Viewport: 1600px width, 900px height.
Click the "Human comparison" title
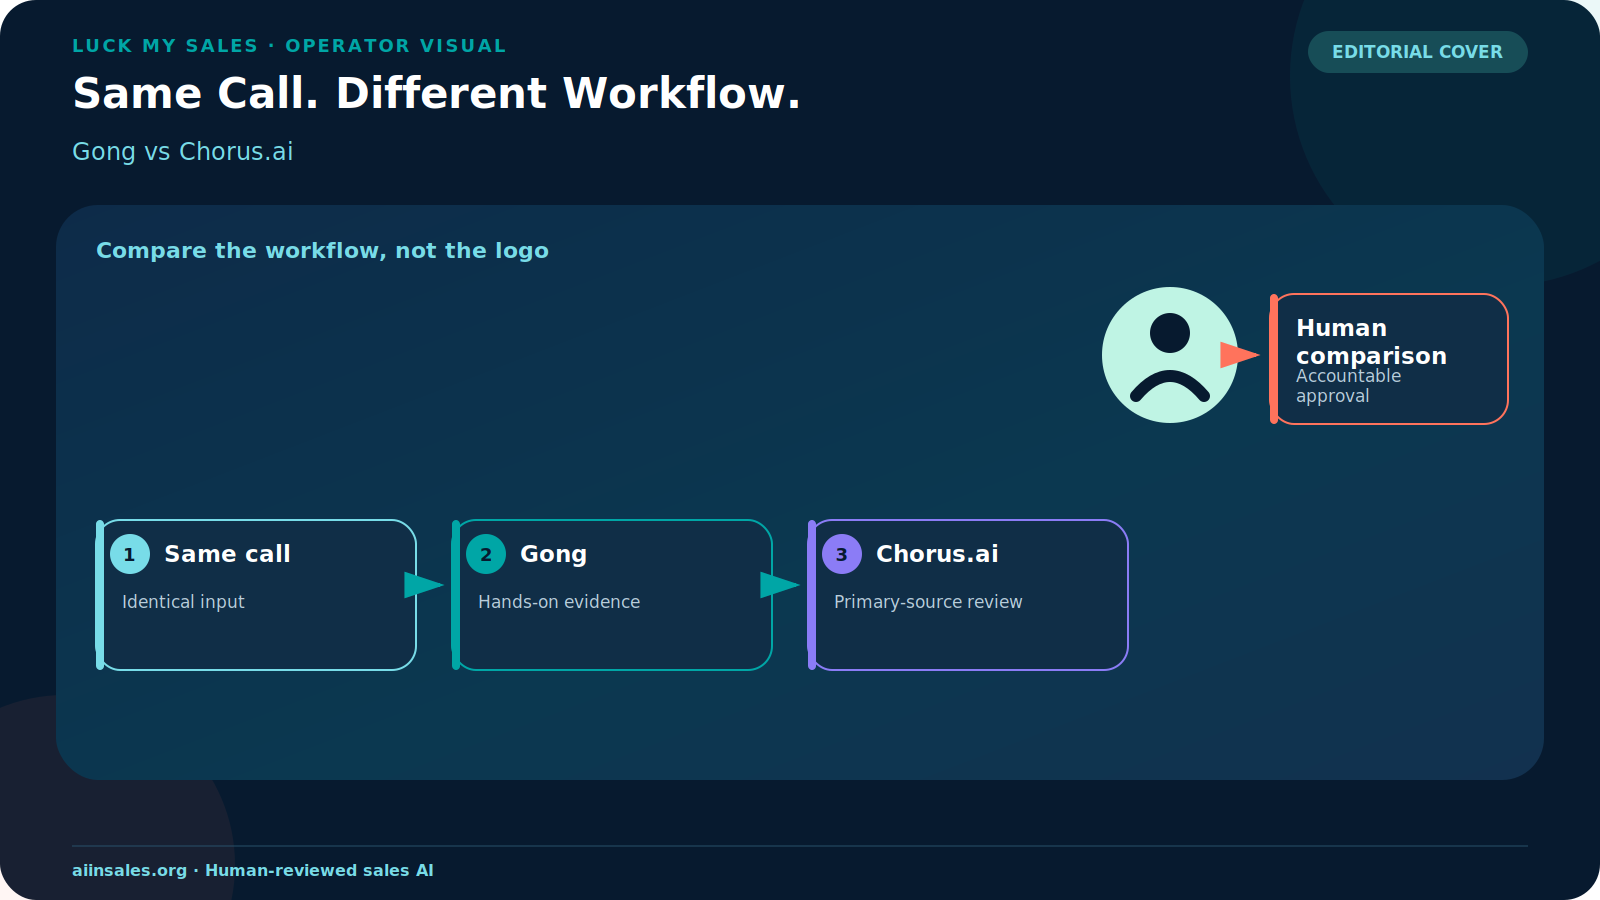1371,342
